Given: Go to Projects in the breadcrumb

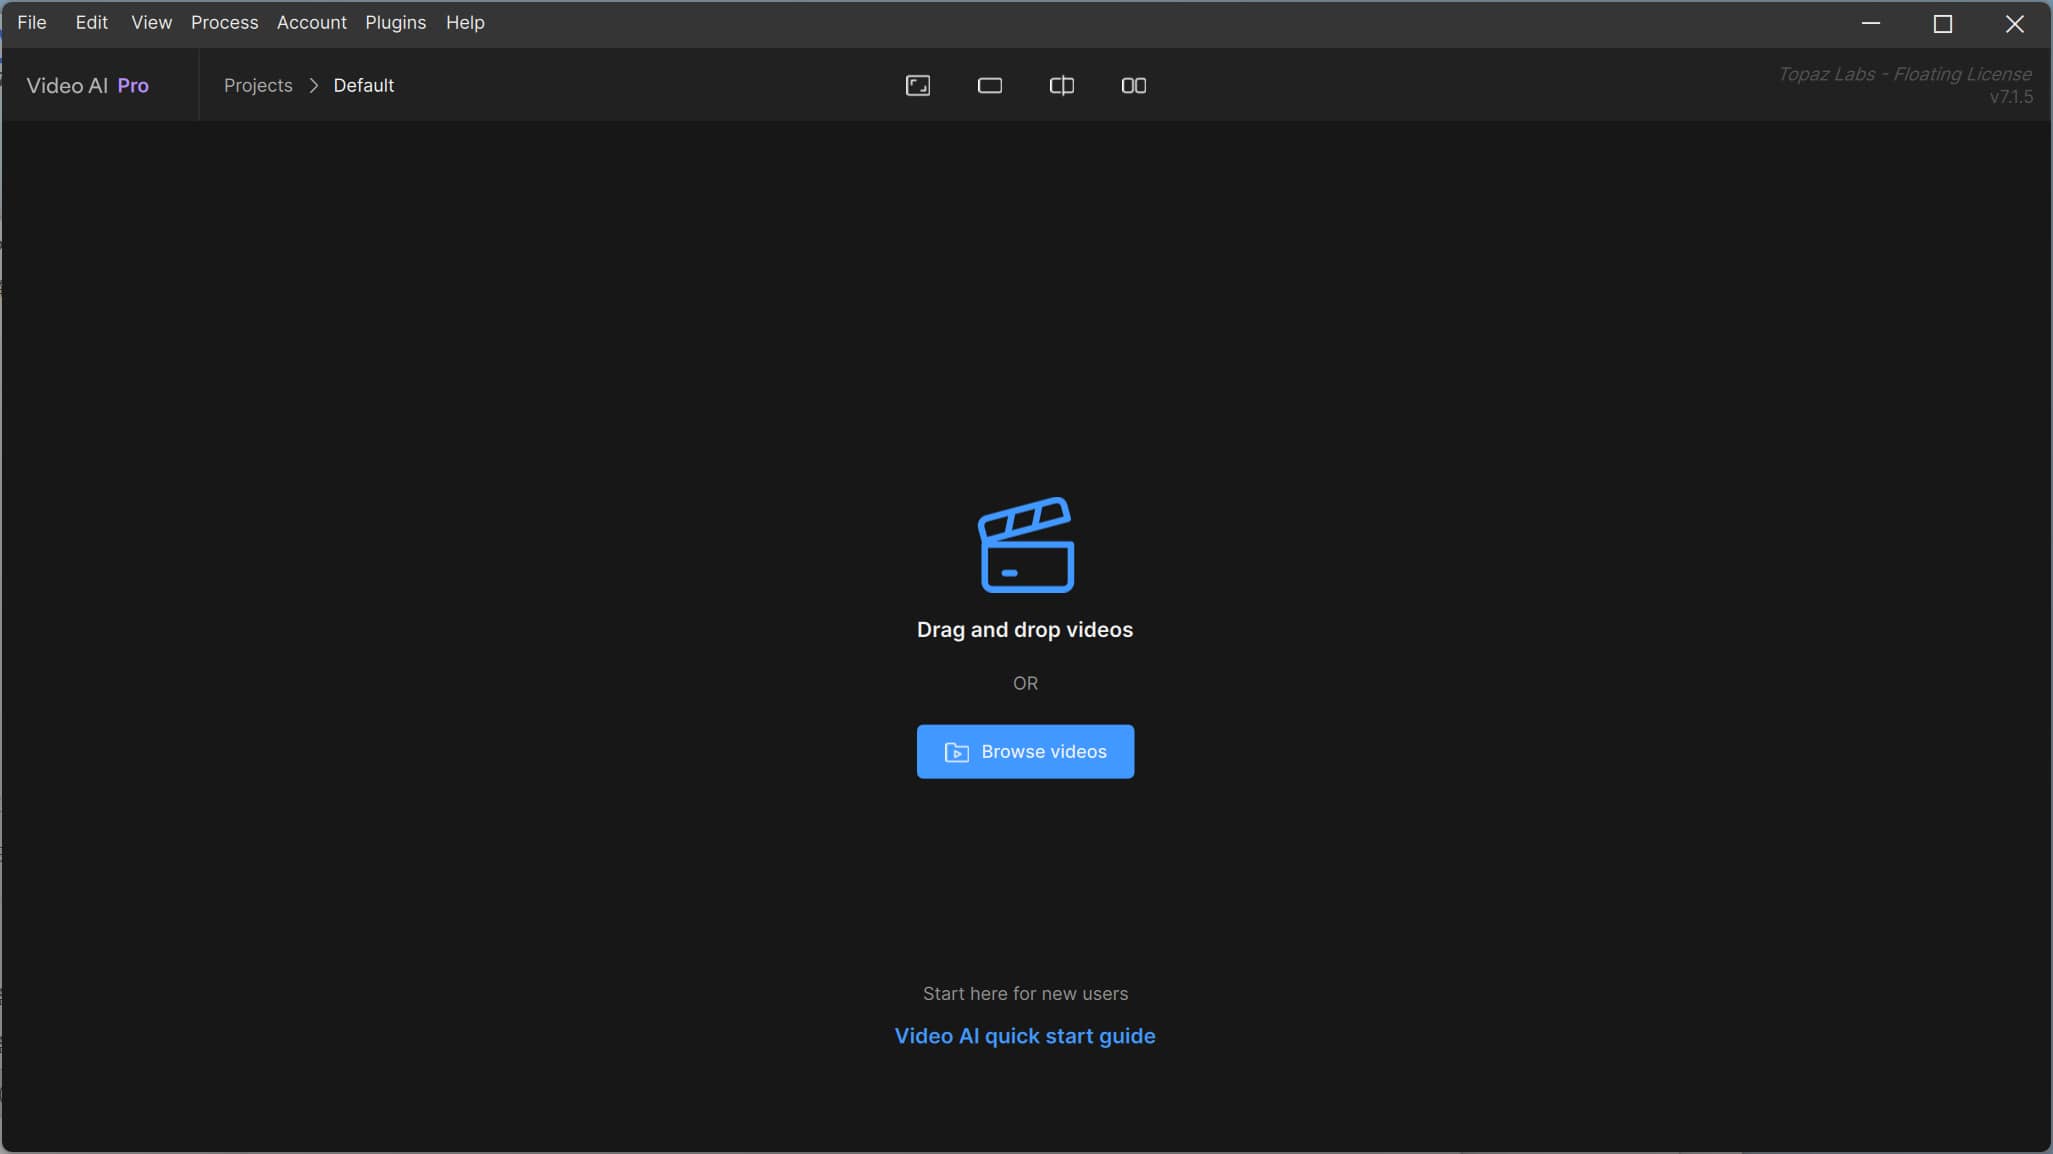Looking at the screenshot, I should pos(258,86).
